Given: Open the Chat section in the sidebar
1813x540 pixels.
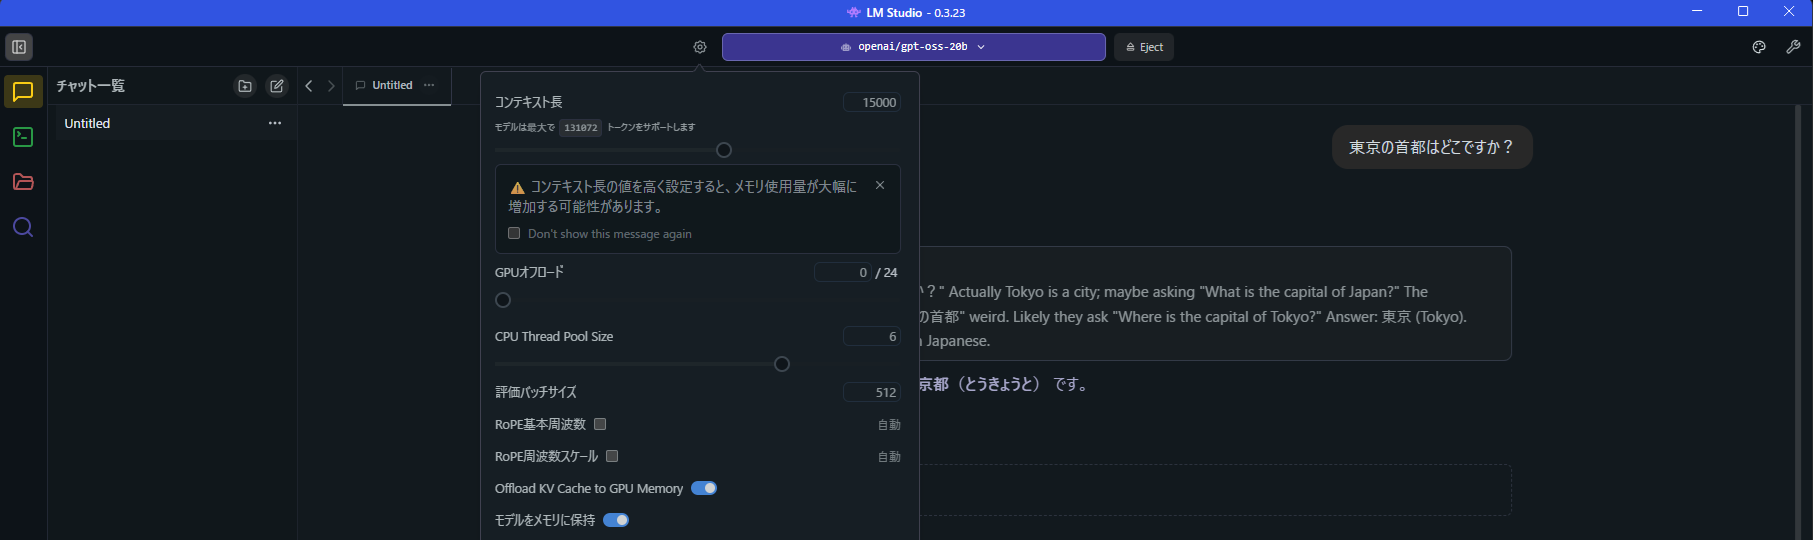Looking at the screenshot, I should click(23, 92).
